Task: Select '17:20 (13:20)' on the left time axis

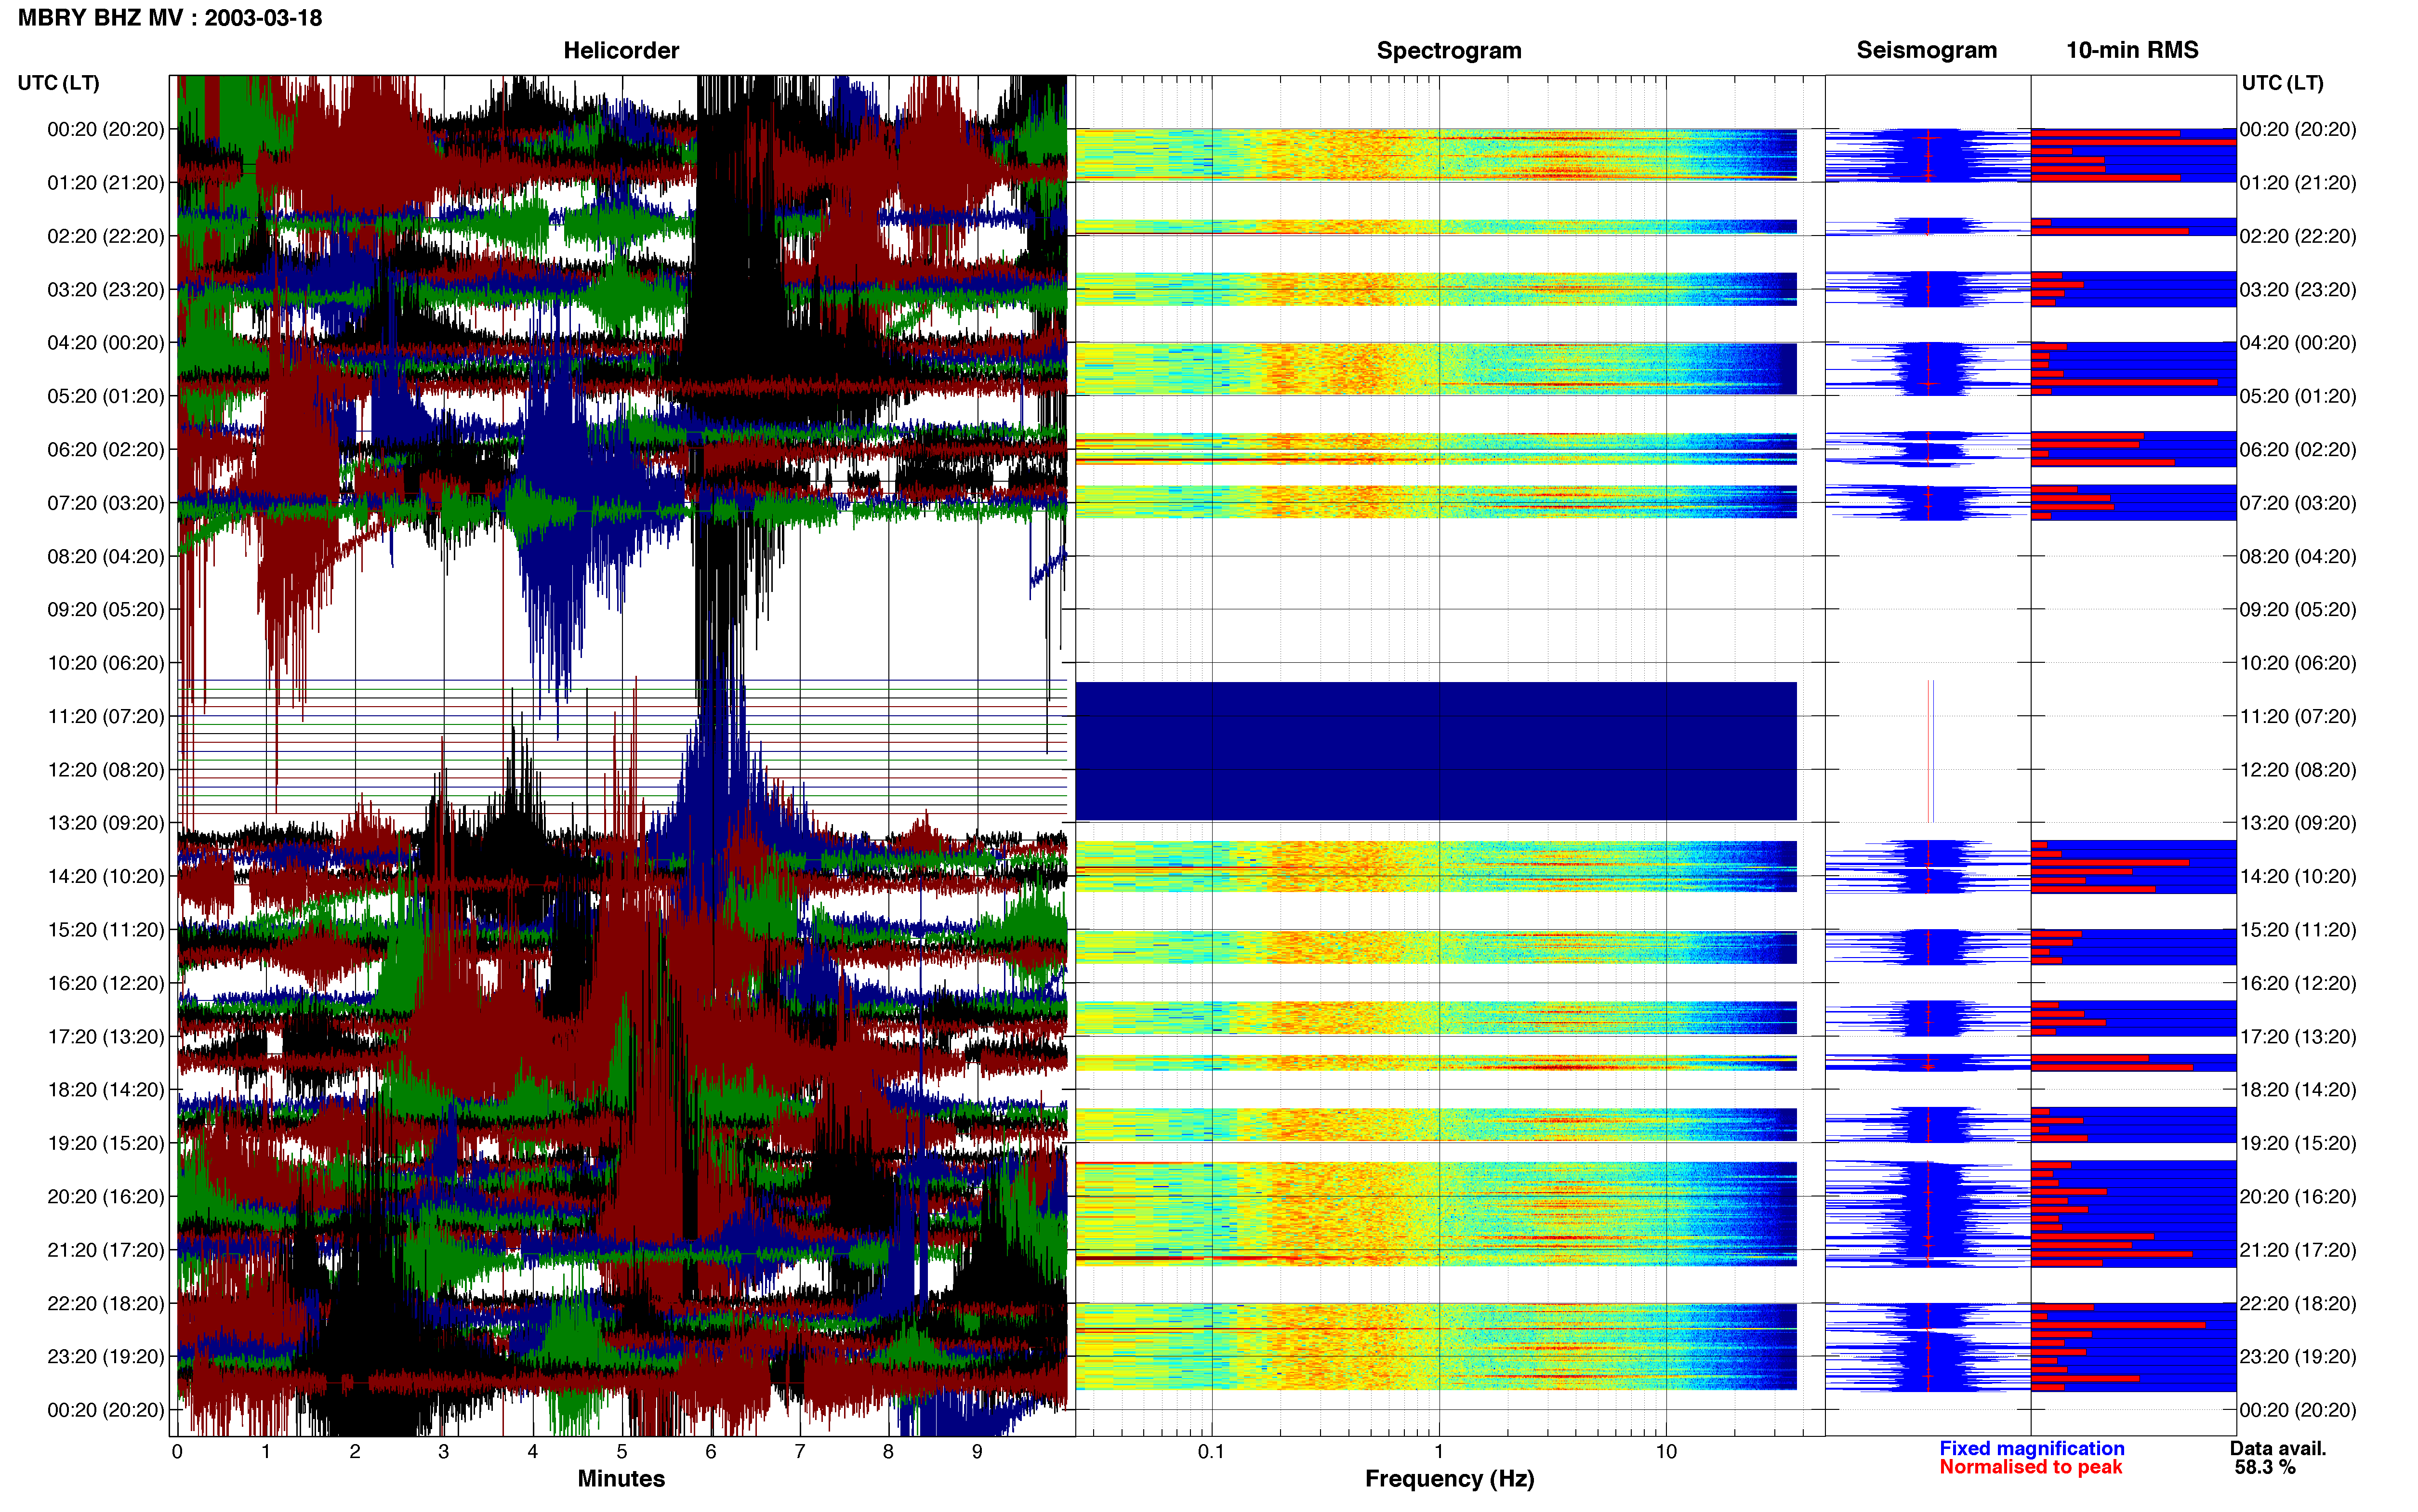Action: point(106,1037)
